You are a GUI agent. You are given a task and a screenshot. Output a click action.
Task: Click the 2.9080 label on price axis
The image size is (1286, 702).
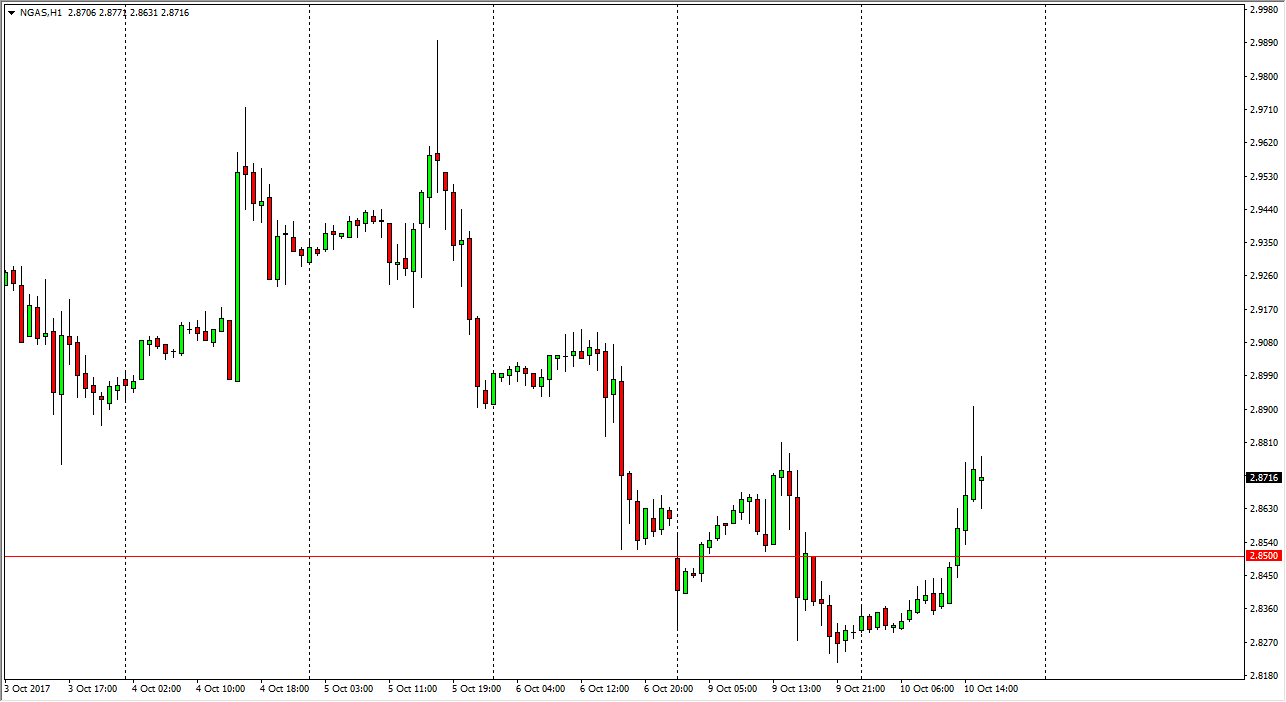(x=1262, y=343)
